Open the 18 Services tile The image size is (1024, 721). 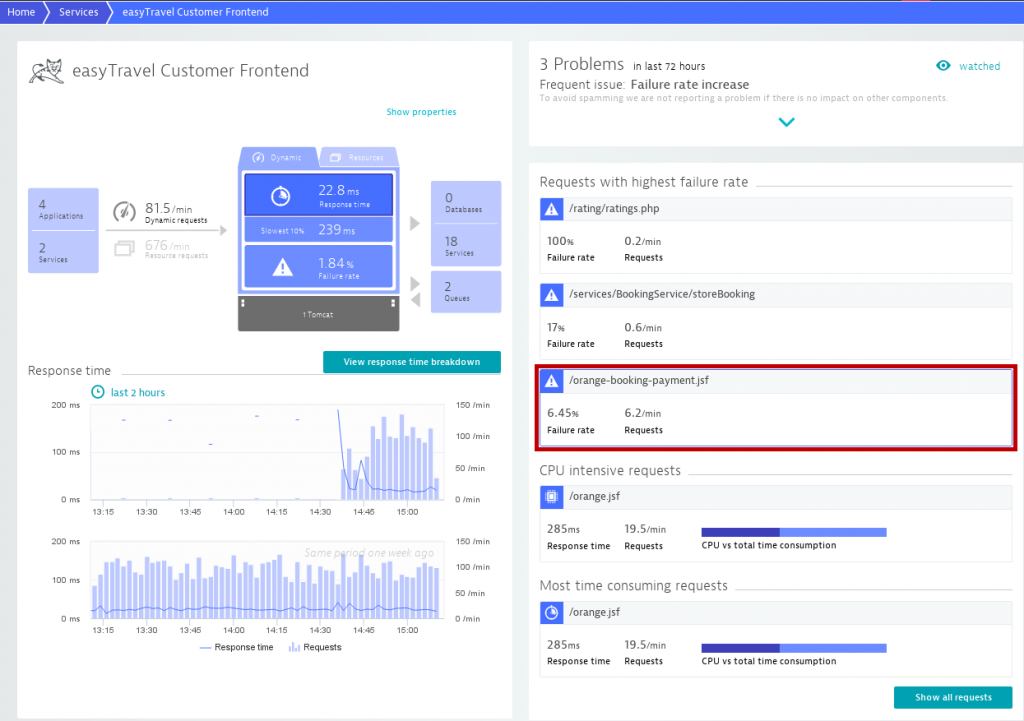pos(466,246)
